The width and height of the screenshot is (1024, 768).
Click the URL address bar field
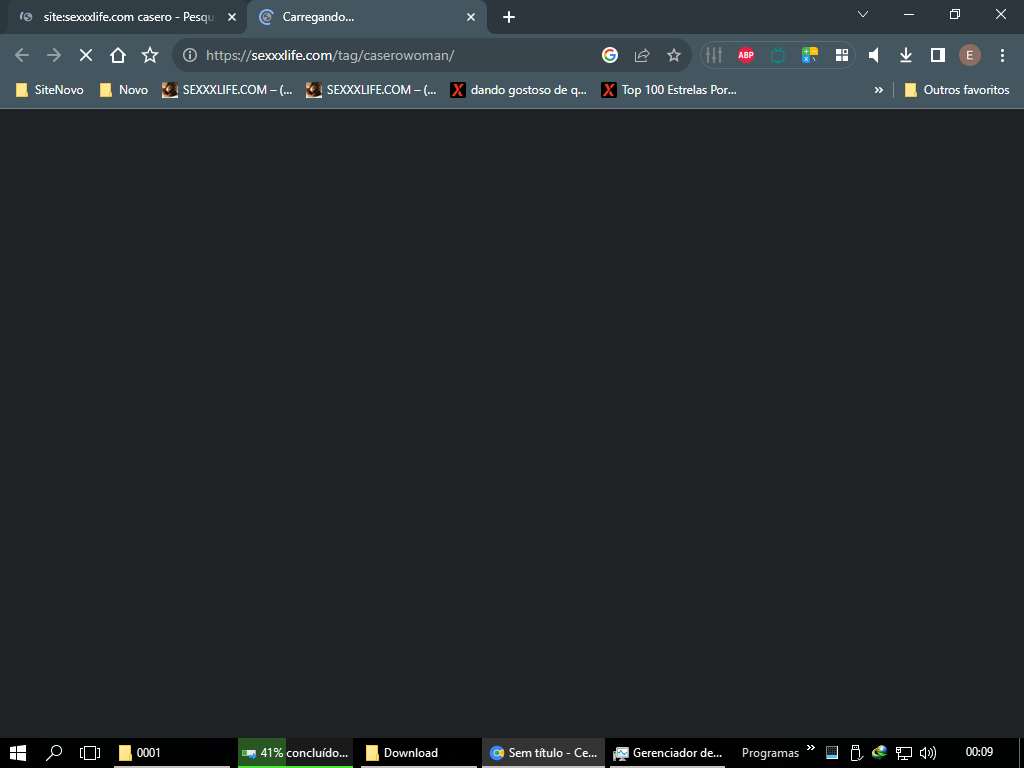click(400, 56)
